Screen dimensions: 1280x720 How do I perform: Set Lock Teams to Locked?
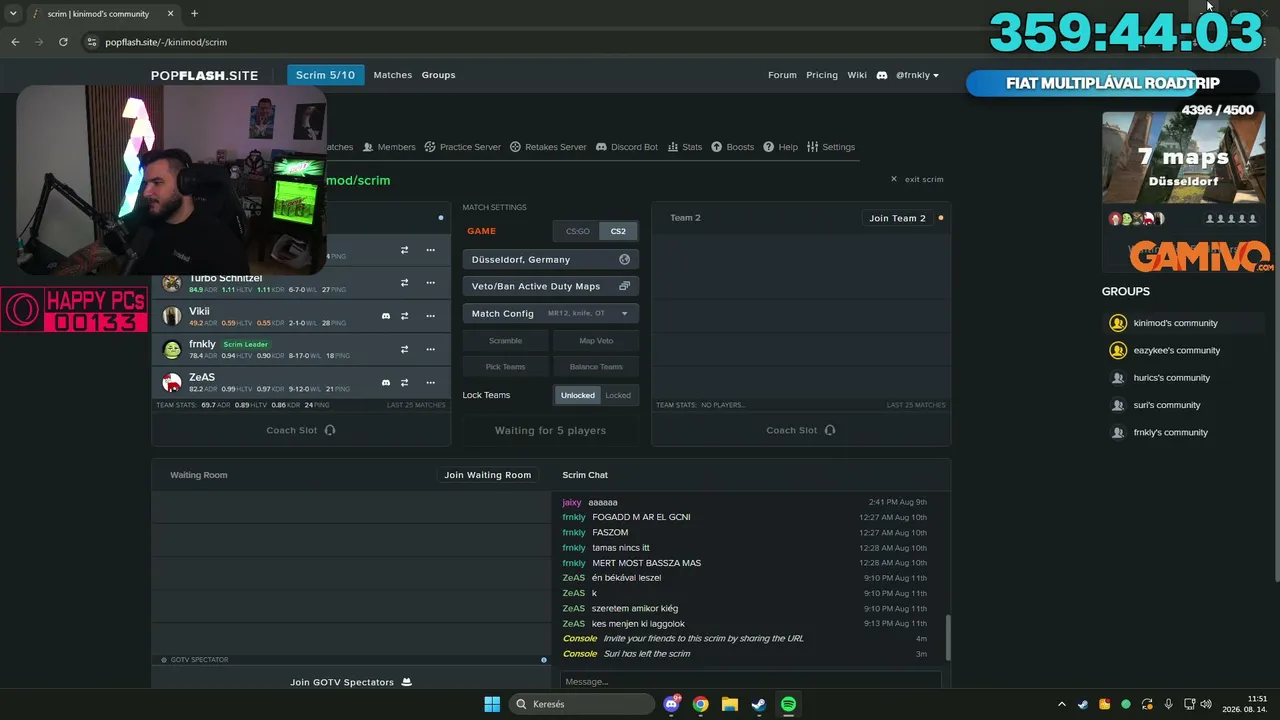coord(618,395)
